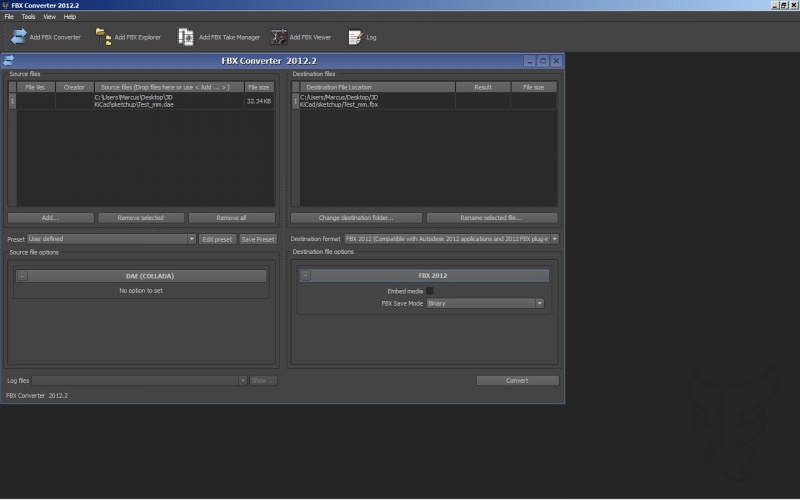Open the FBX Save Mode dropdown
The width and height of the screenshot is (800, 500).
click(x=485, y=303)
